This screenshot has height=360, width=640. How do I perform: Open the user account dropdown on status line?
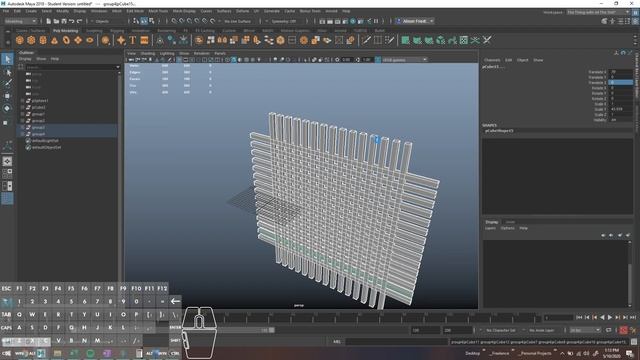click(415, 21)
